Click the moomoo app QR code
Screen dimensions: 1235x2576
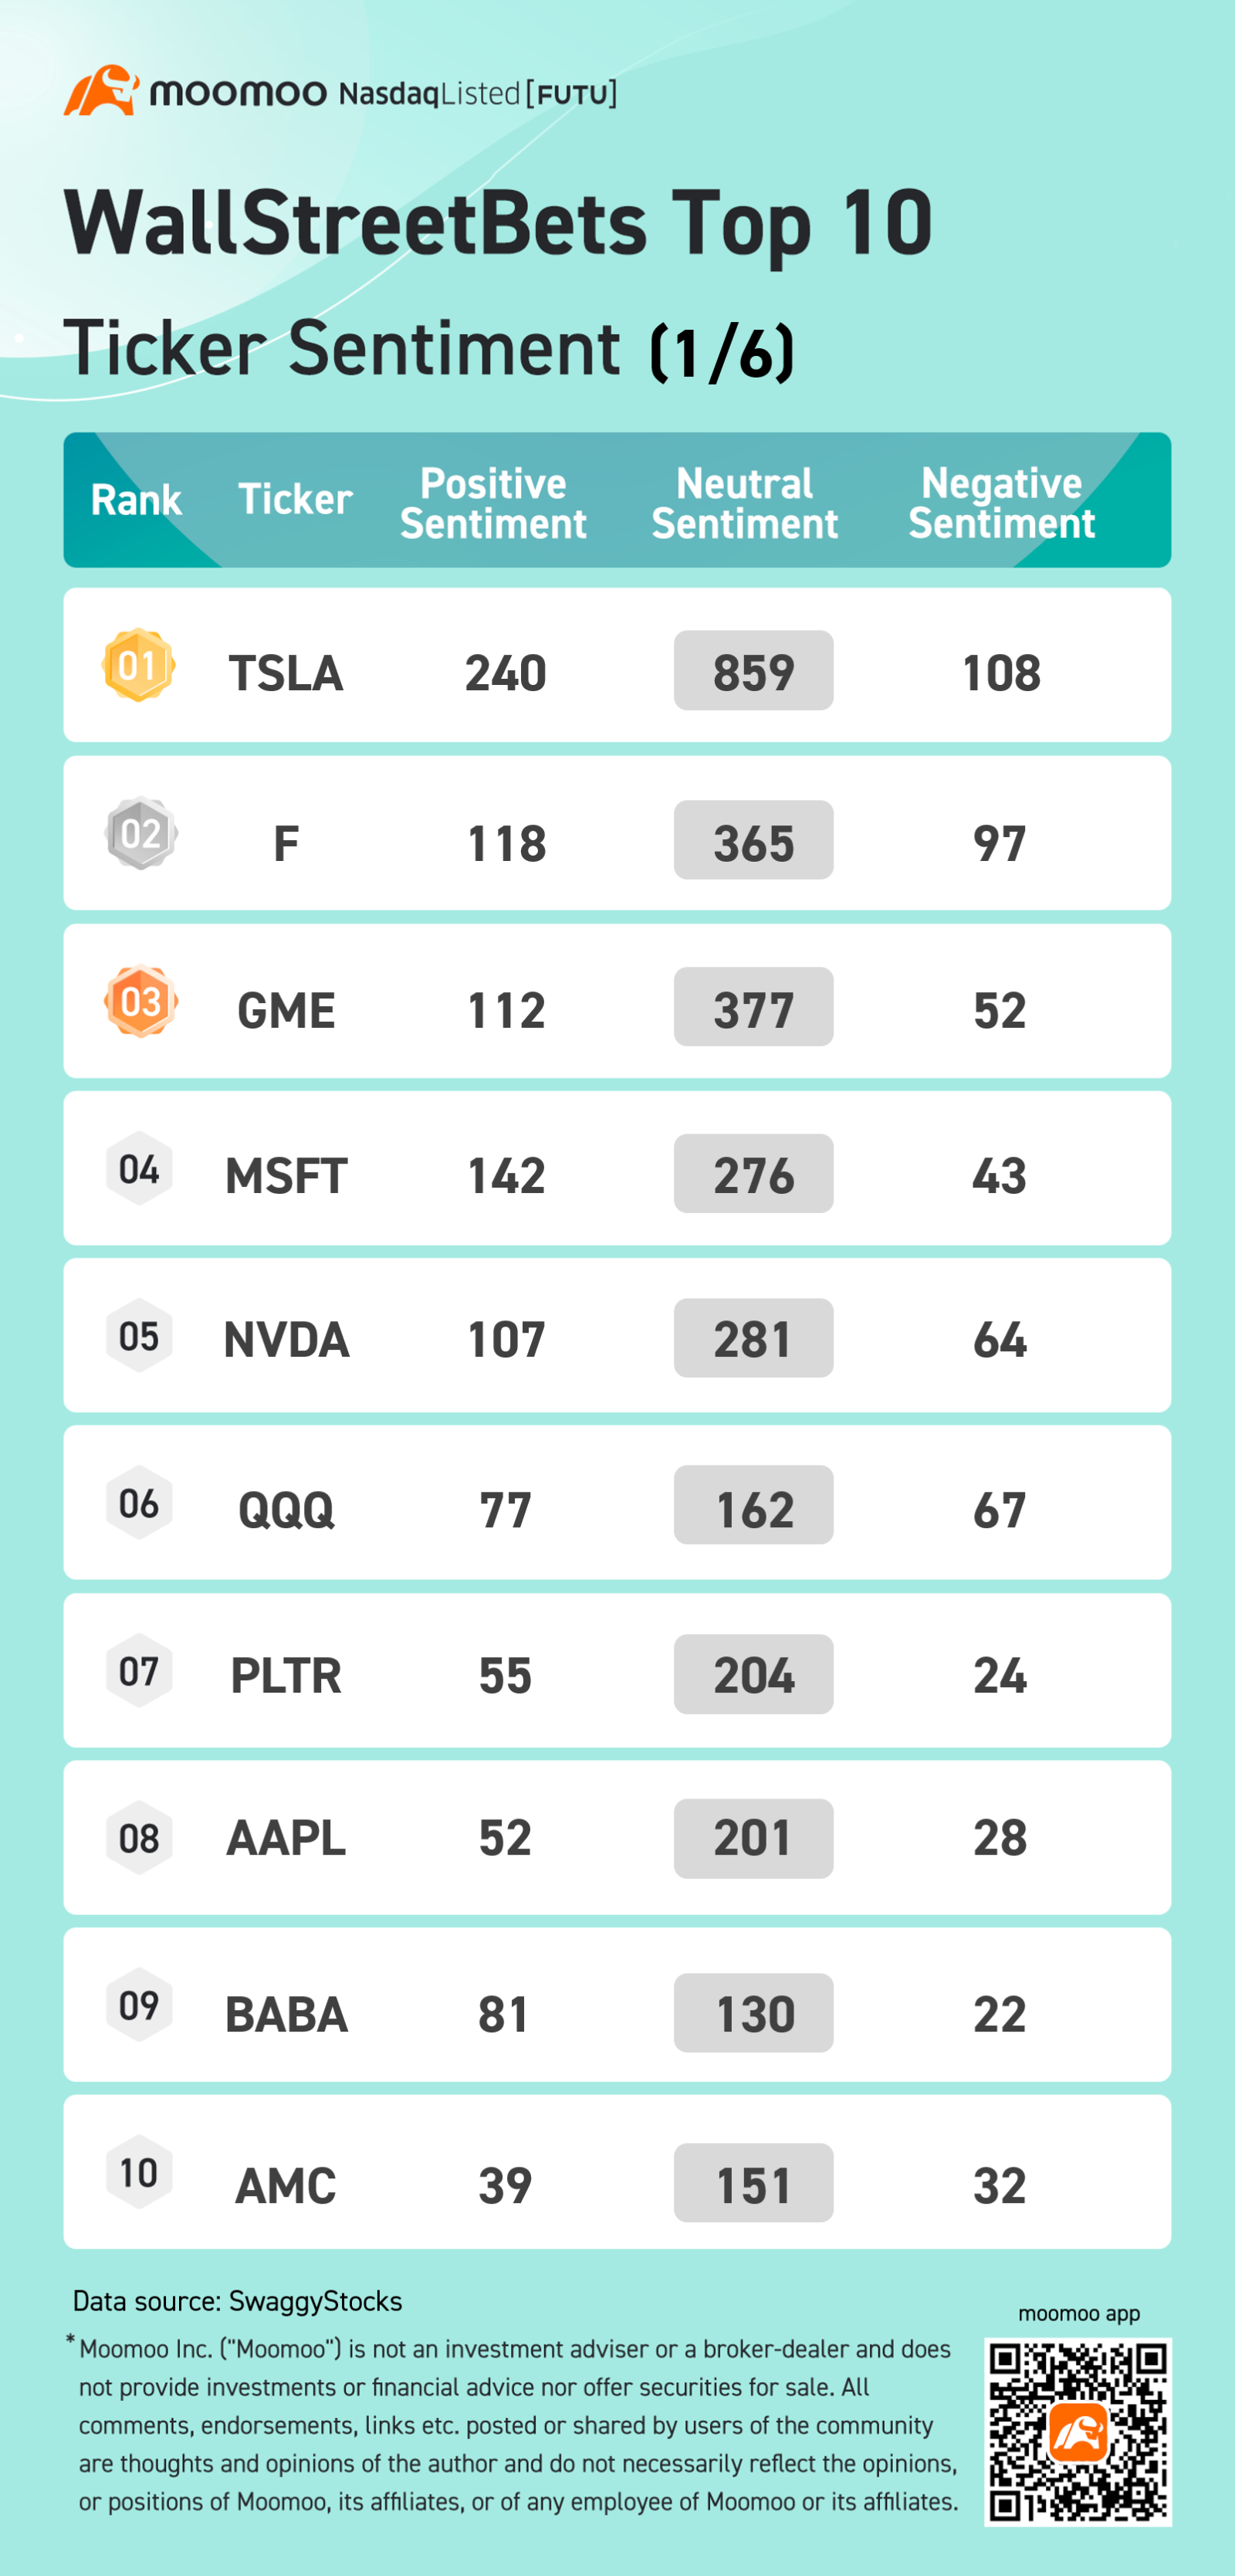pos(1077,2430)
